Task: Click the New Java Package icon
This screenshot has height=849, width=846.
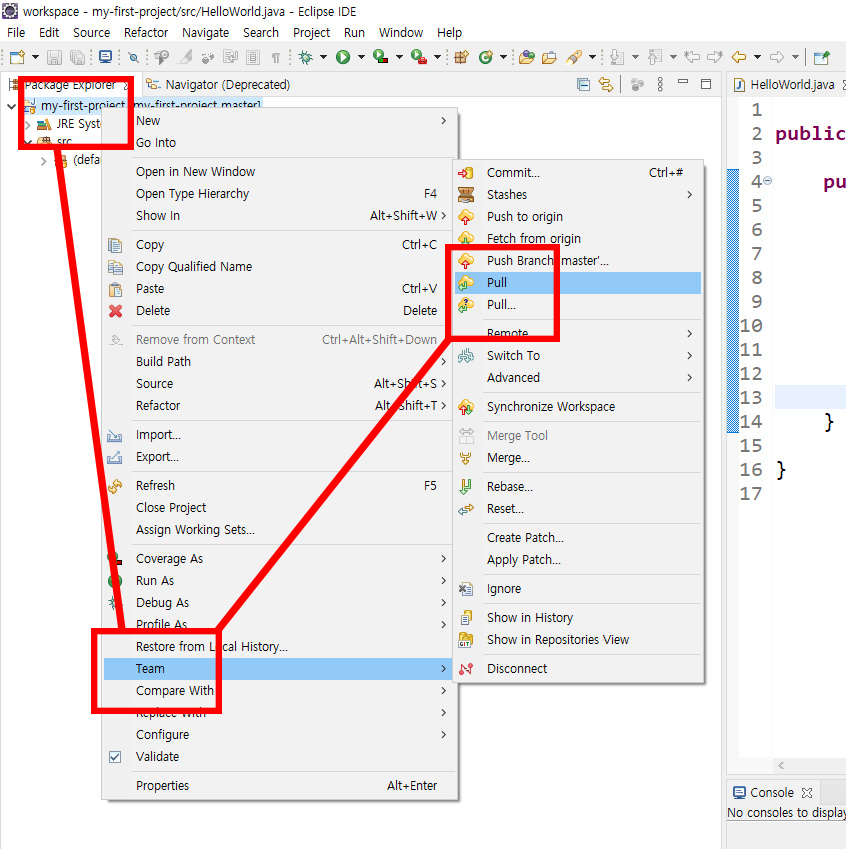Action: click(x=461, y=57)
